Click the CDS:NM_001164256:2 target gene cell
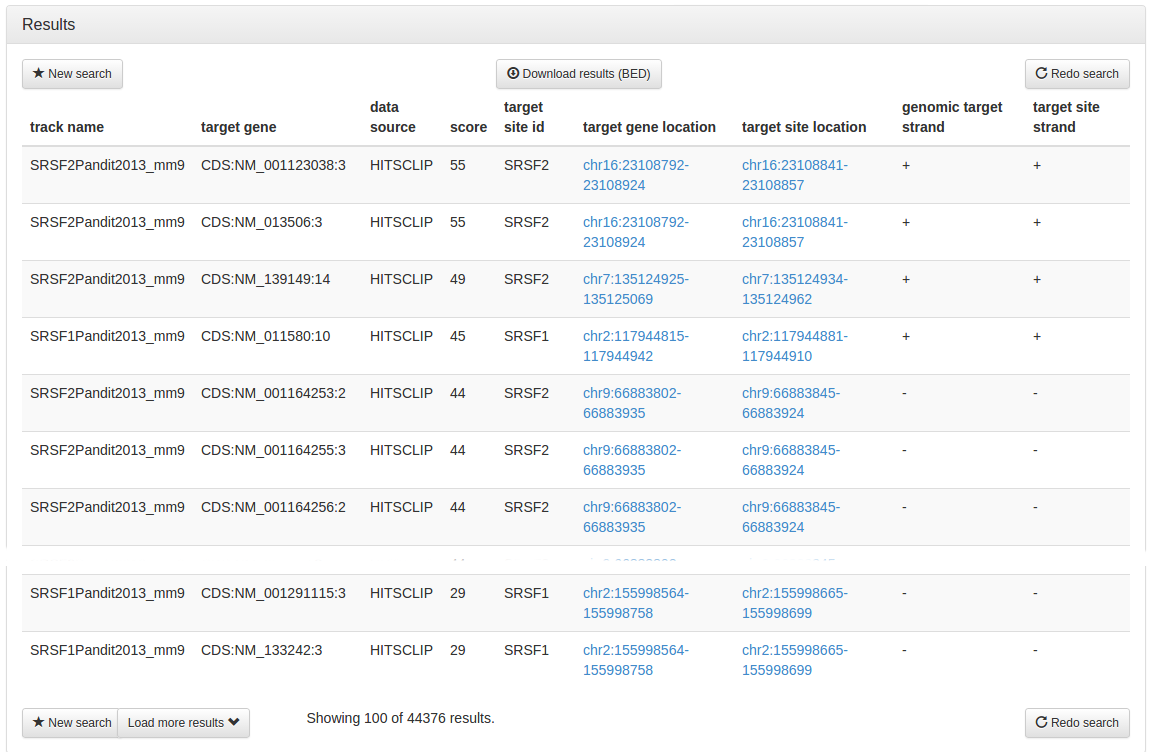 pos(273,507)
